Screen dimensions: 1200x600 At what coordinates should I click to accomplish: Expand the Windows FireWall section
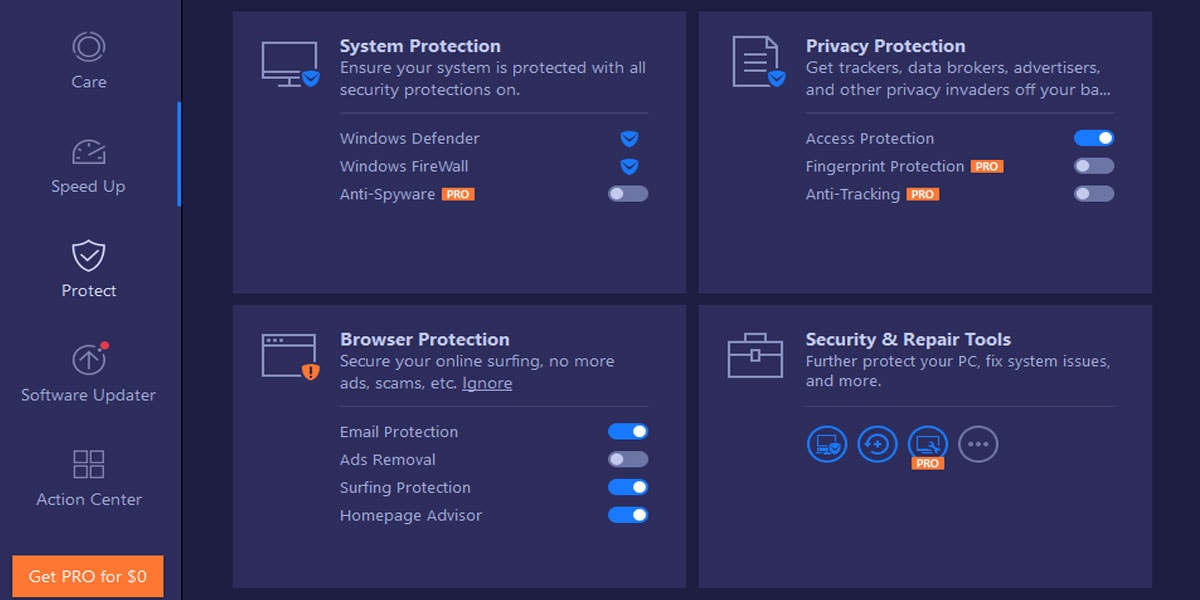point(628,166)
